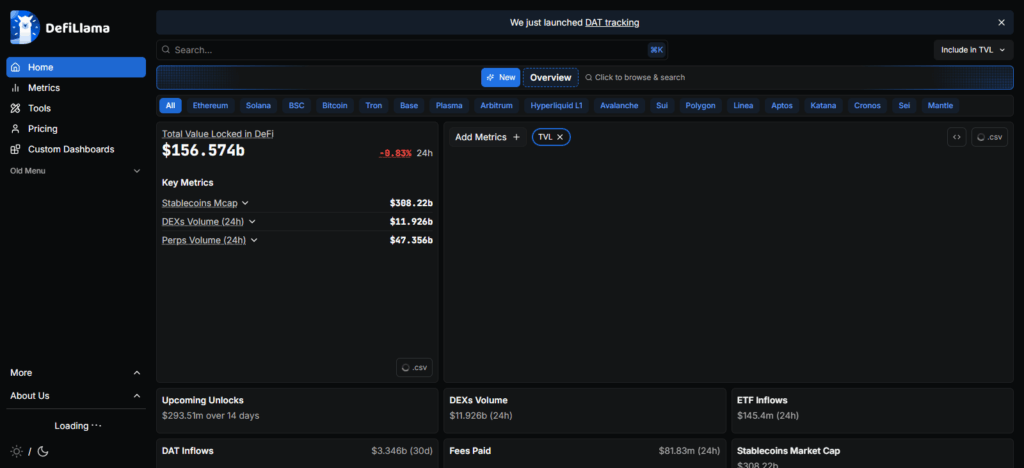Select the Overview tab
Viewport: 1024px width, 468px height.
click(550, 77)
